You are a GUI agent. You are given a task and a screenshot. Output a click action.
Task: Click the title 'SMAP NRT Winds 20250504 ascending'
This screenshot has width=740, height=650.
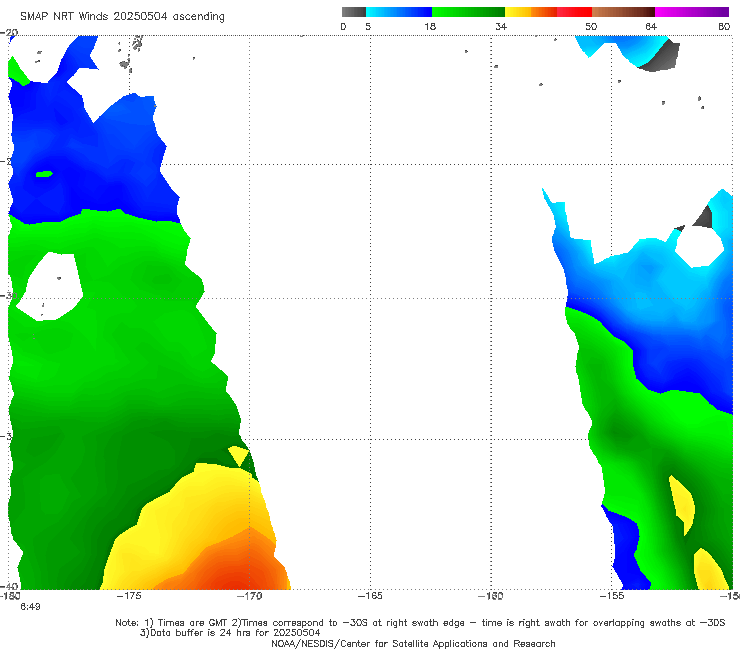click(x=122, y=17)
